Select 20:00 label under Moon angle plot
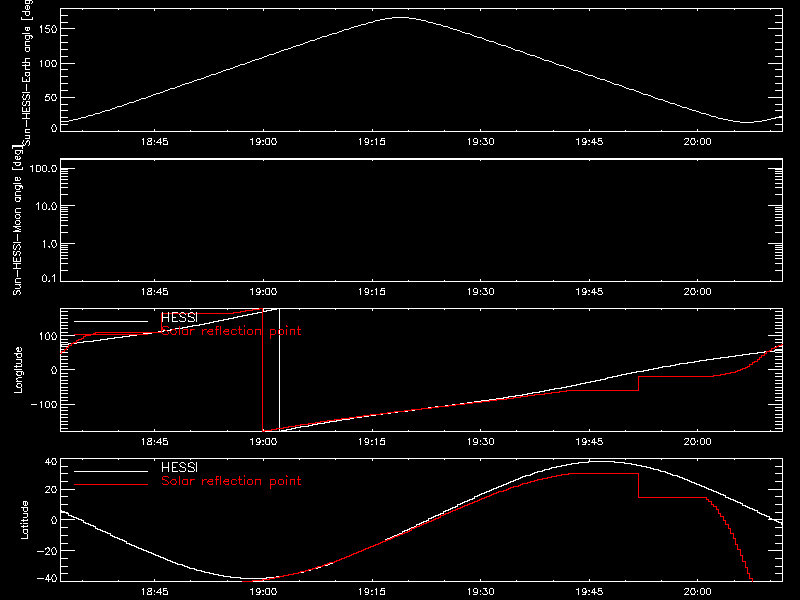The height and width of the screenshot is (600, 800). click(697, 292)
